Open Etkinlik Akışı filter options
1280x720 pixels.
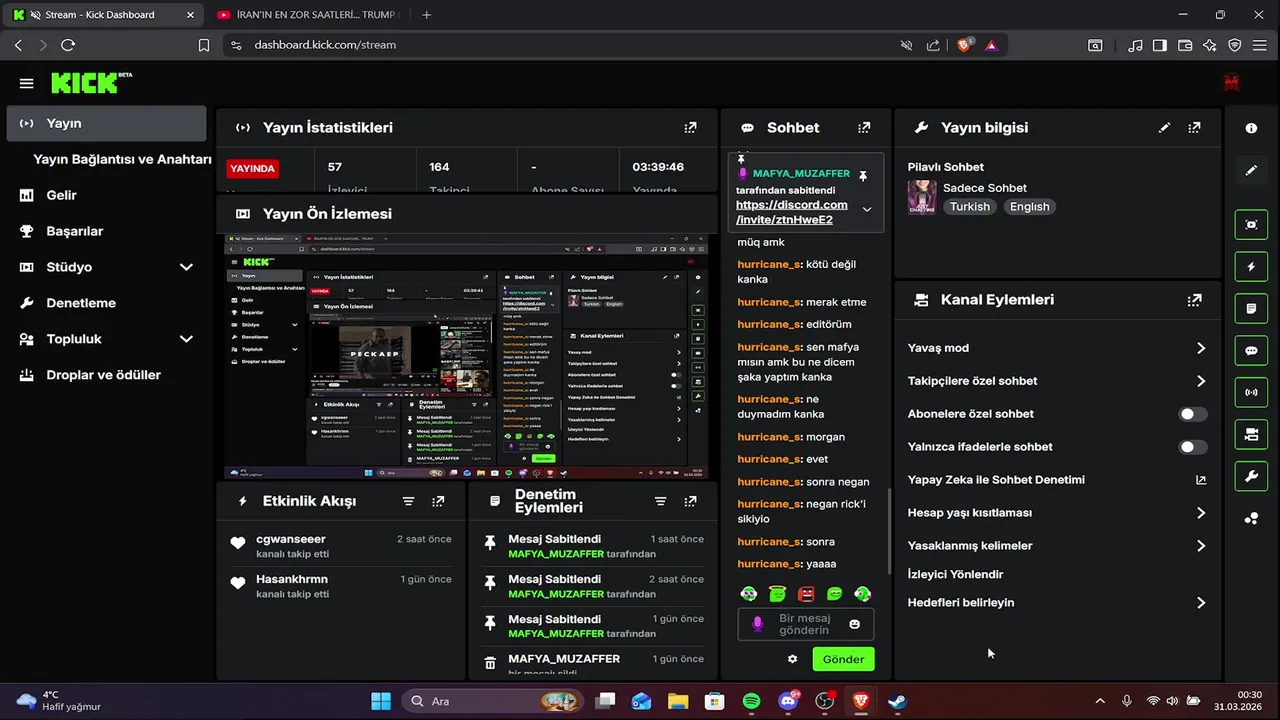[x=408, y=501]
